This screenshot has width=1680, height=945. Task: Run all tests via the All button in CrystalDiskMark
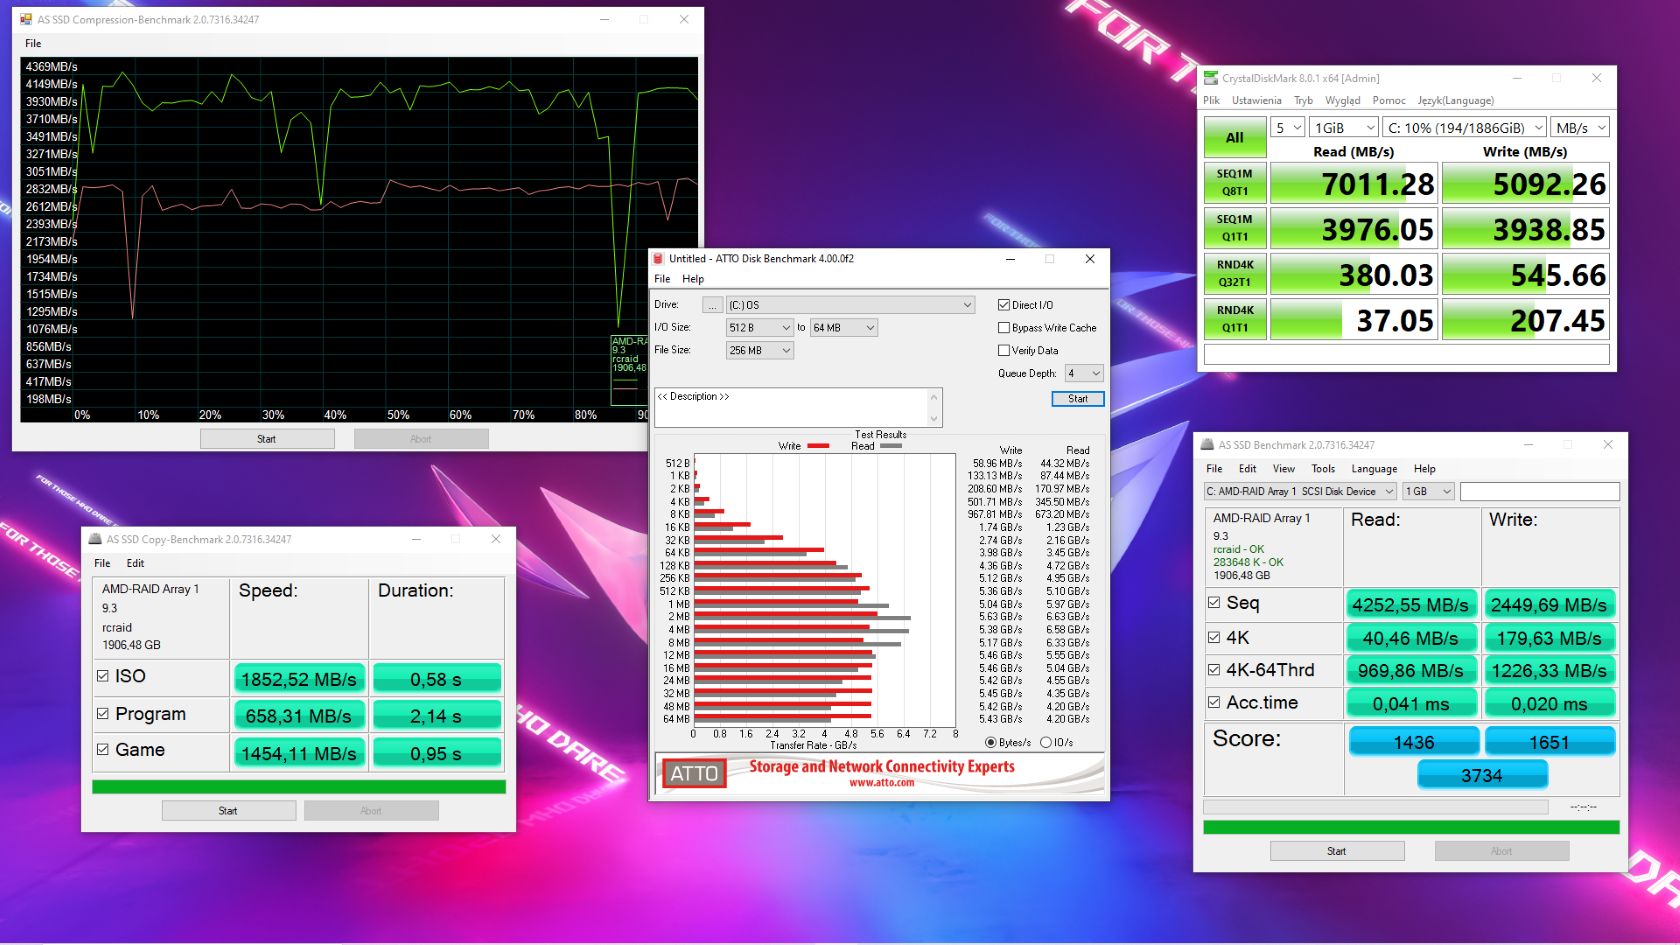coord(1234,136)
